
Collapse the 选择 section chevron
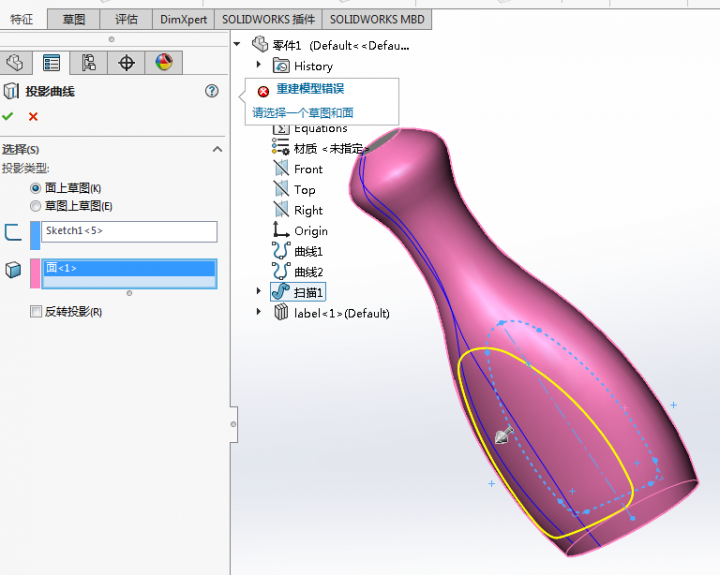[217, 149]
